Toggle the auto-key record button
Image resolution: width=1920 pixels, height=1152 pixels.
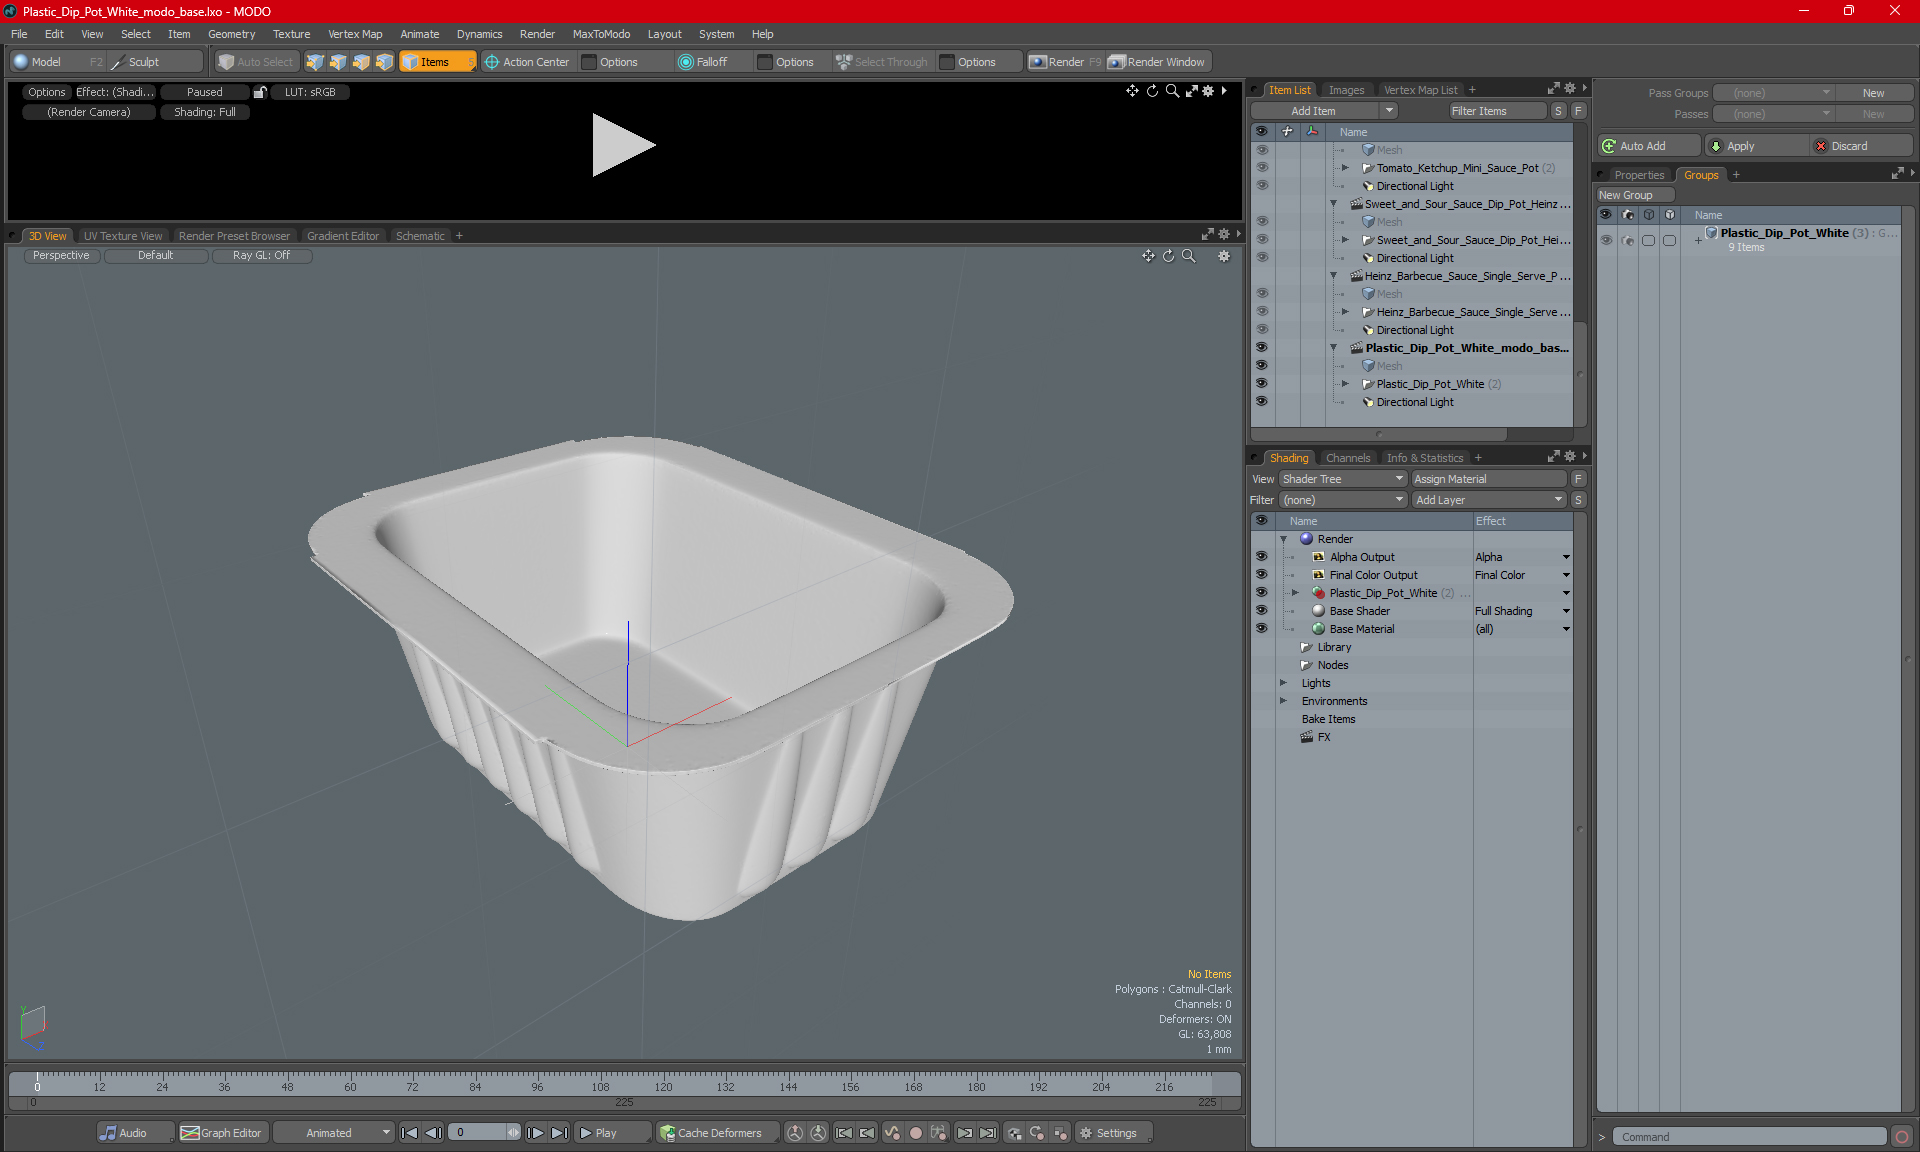click(915, 1133)
